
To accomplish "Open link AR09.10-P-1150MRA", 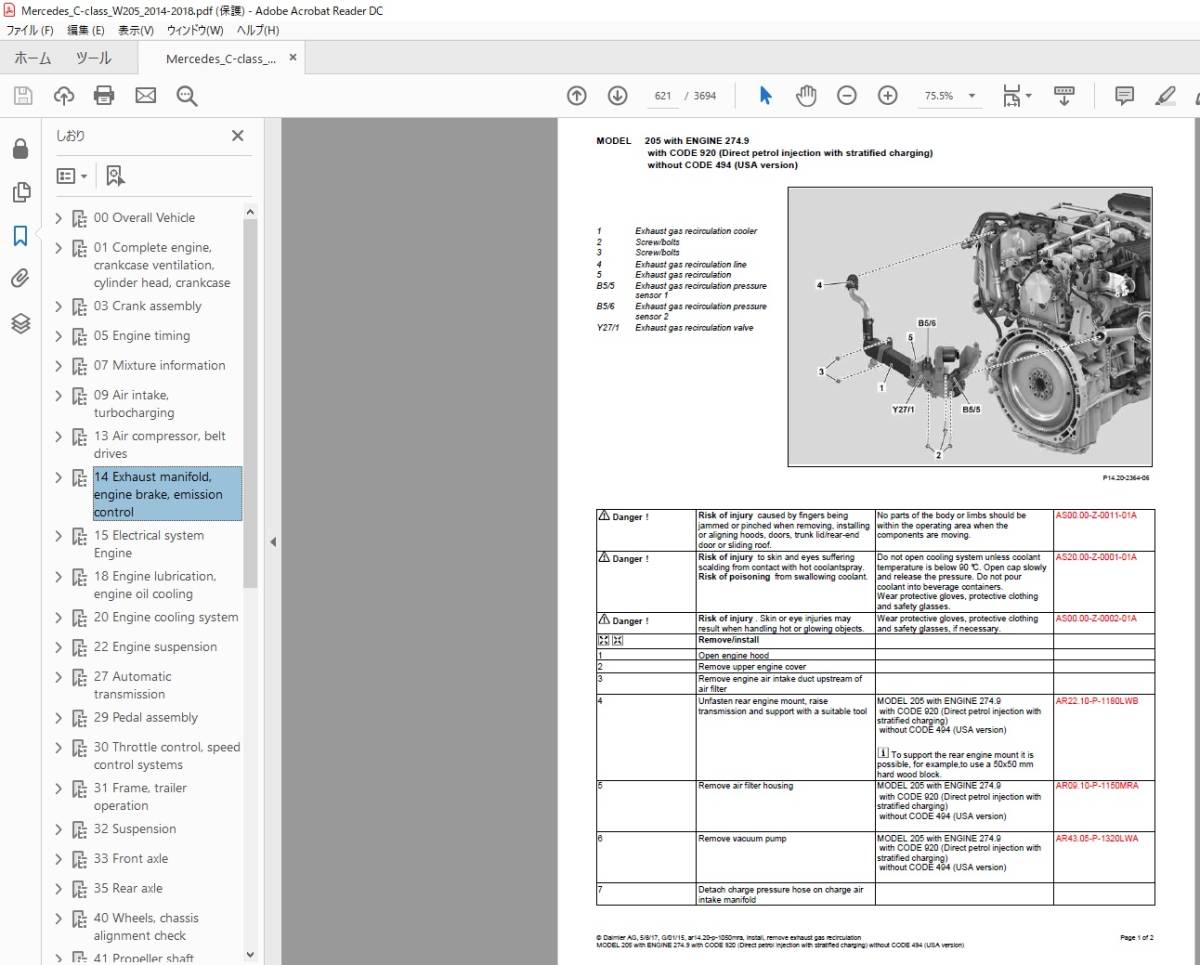I will coord(1097,786).
